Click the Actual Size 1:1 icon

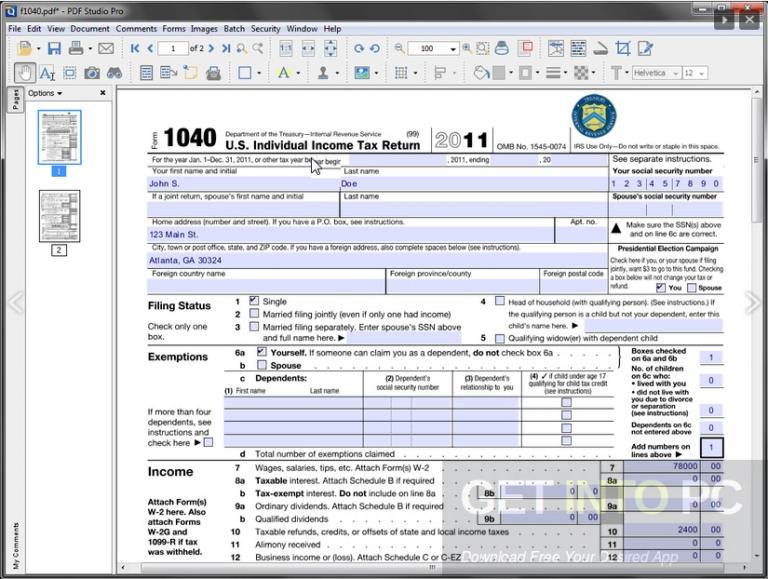click(x=286, y=48)
